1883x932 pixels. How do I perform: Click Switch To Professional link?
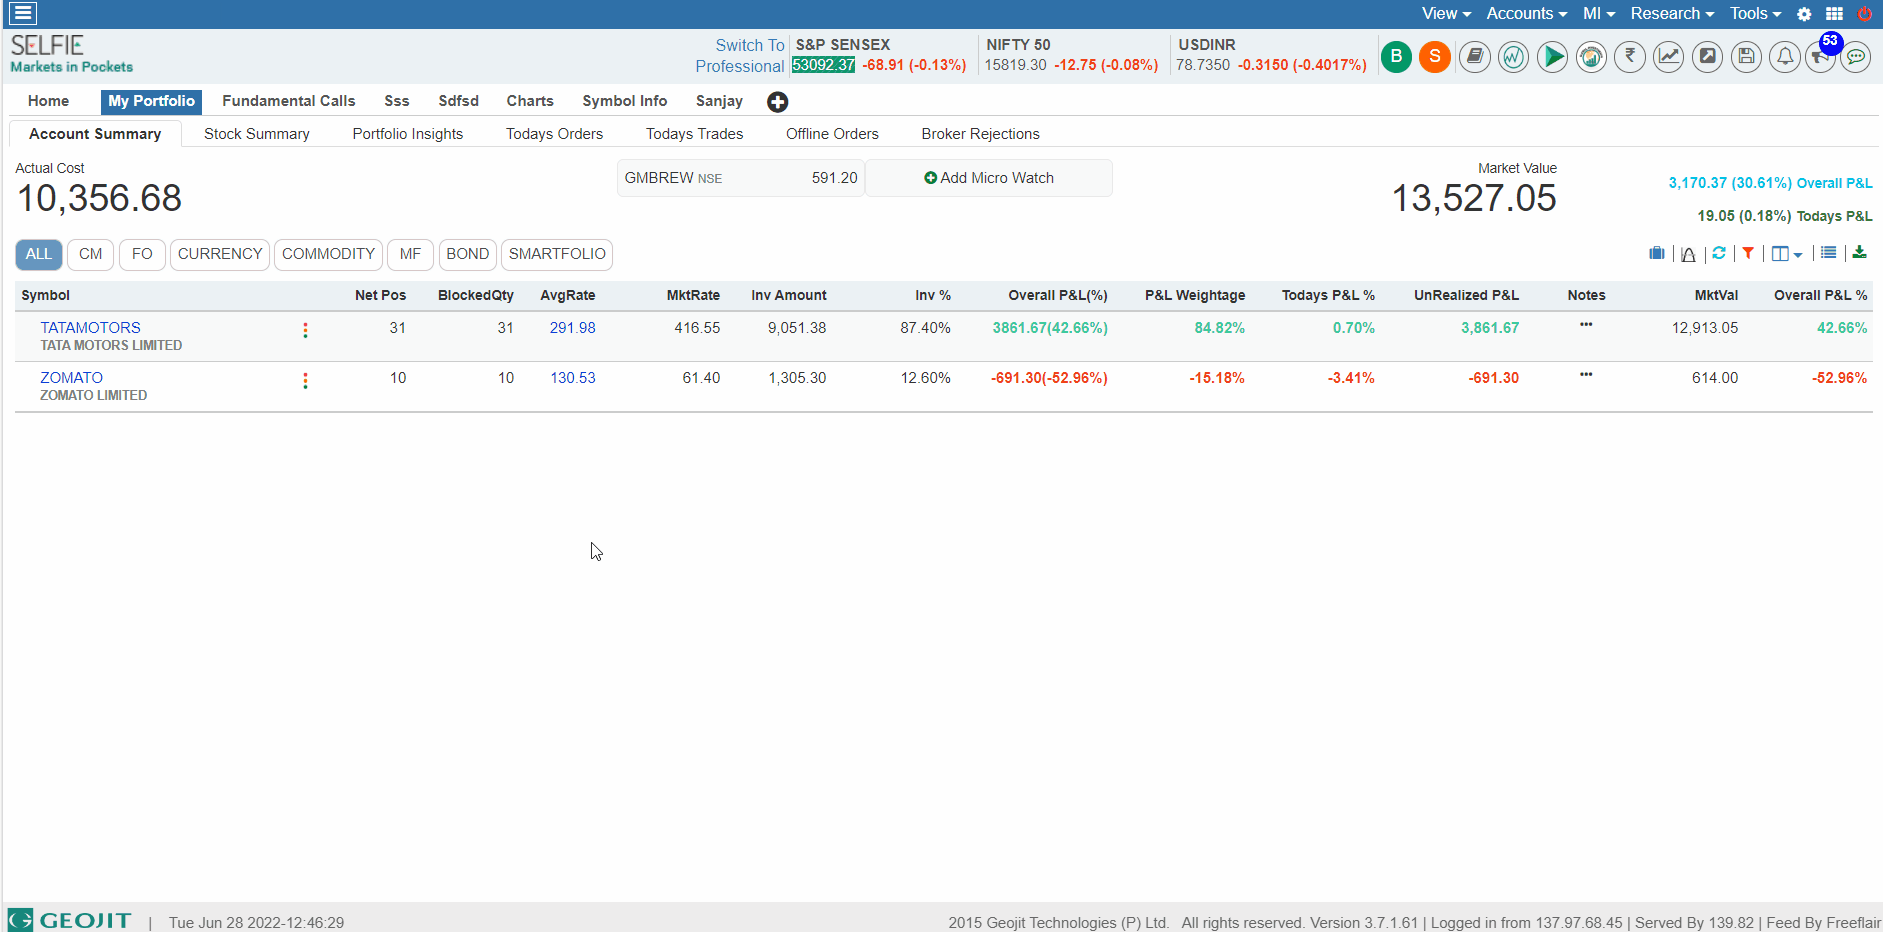point(740,56)
